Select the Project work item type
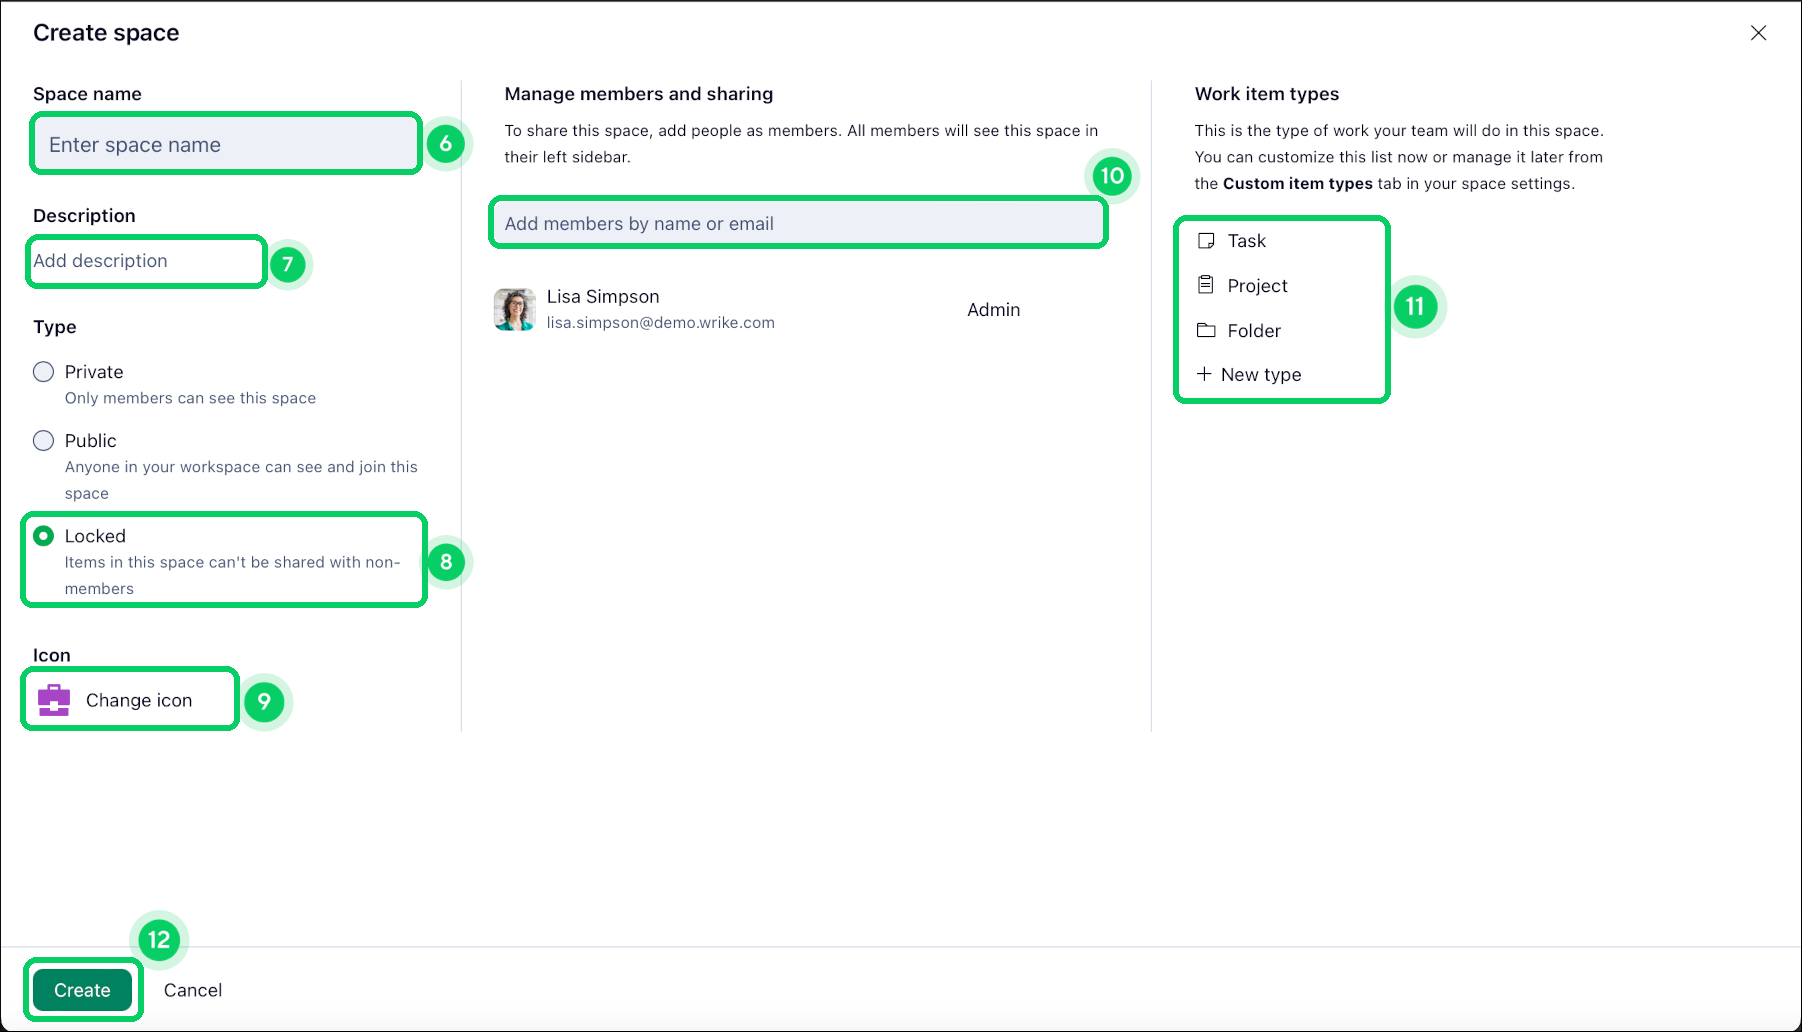This screenshot has width=1802, height=1032. [x=1257, y=286]
